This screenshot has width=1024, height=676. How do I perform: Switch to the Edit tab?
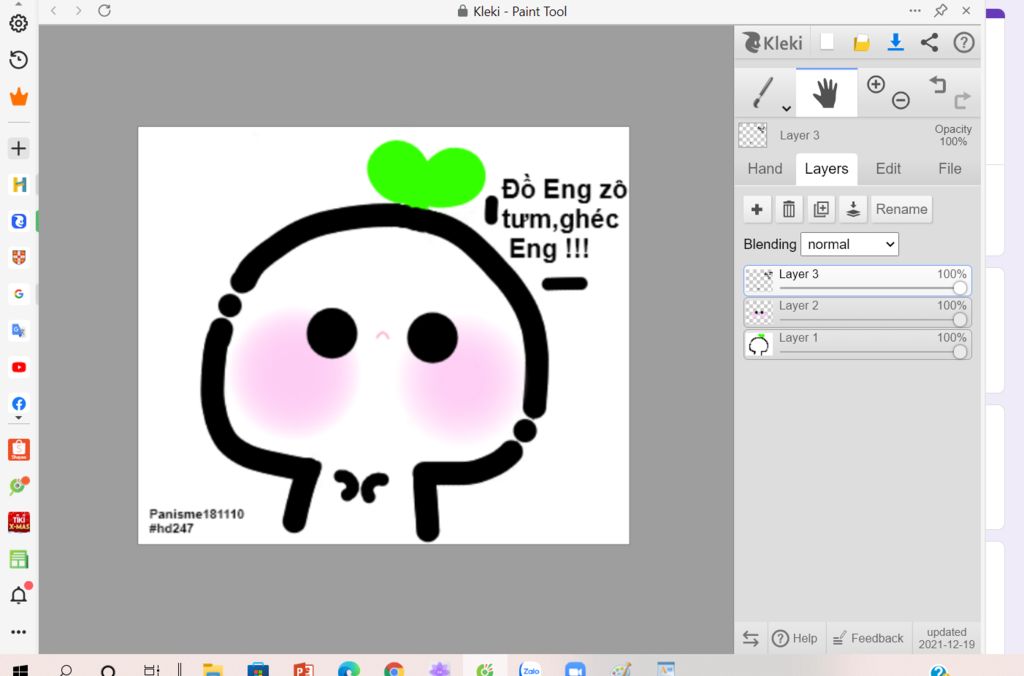pos(888,169)
